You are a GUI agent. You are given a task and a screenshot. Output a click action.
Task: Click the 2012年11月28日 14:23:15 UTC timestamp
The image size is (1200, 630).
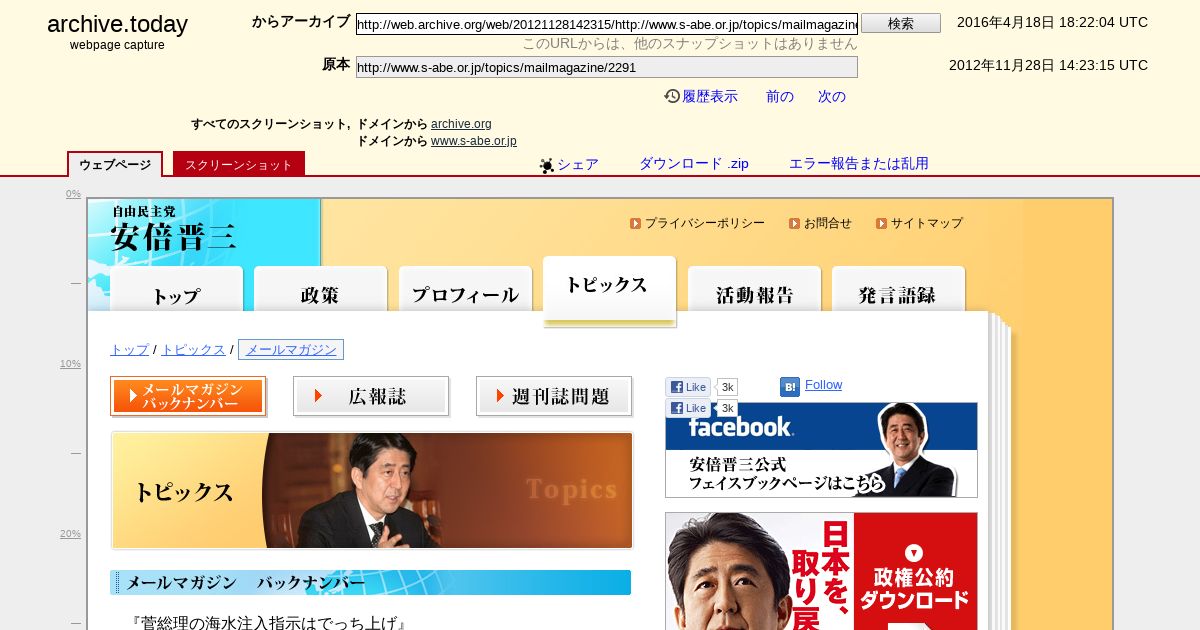pos(1048,65)
